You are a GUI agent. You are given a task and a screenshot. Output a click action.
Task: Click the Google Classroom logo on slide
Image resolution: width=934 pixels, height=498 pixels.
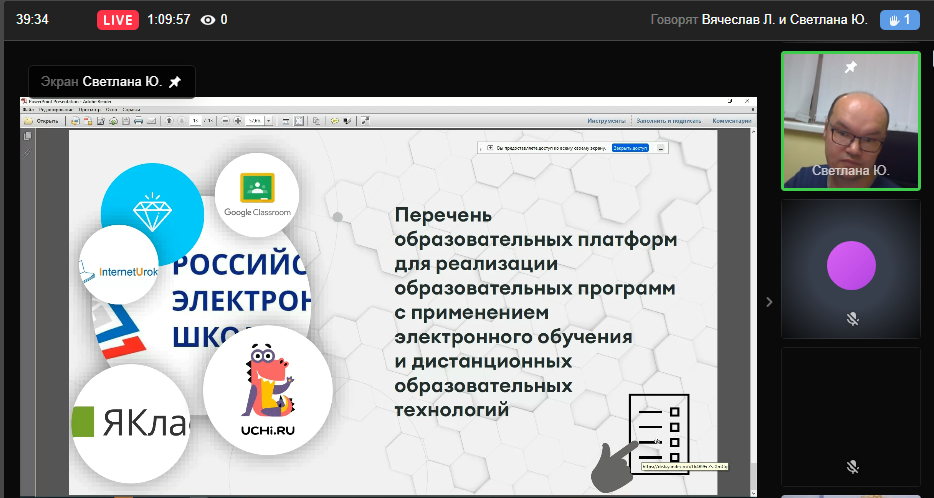click(x=257, y=195)
